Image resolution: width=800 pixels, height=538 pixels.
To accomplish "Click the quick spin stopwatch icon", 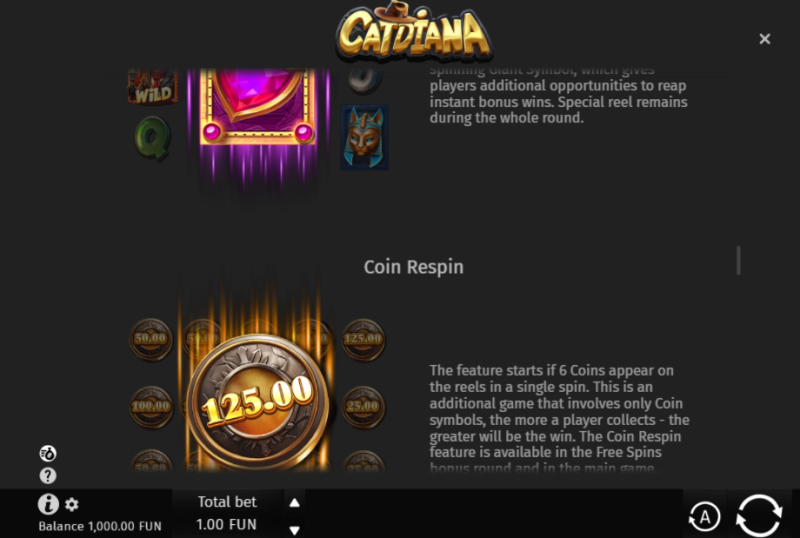I will click(x=48, y=453).
